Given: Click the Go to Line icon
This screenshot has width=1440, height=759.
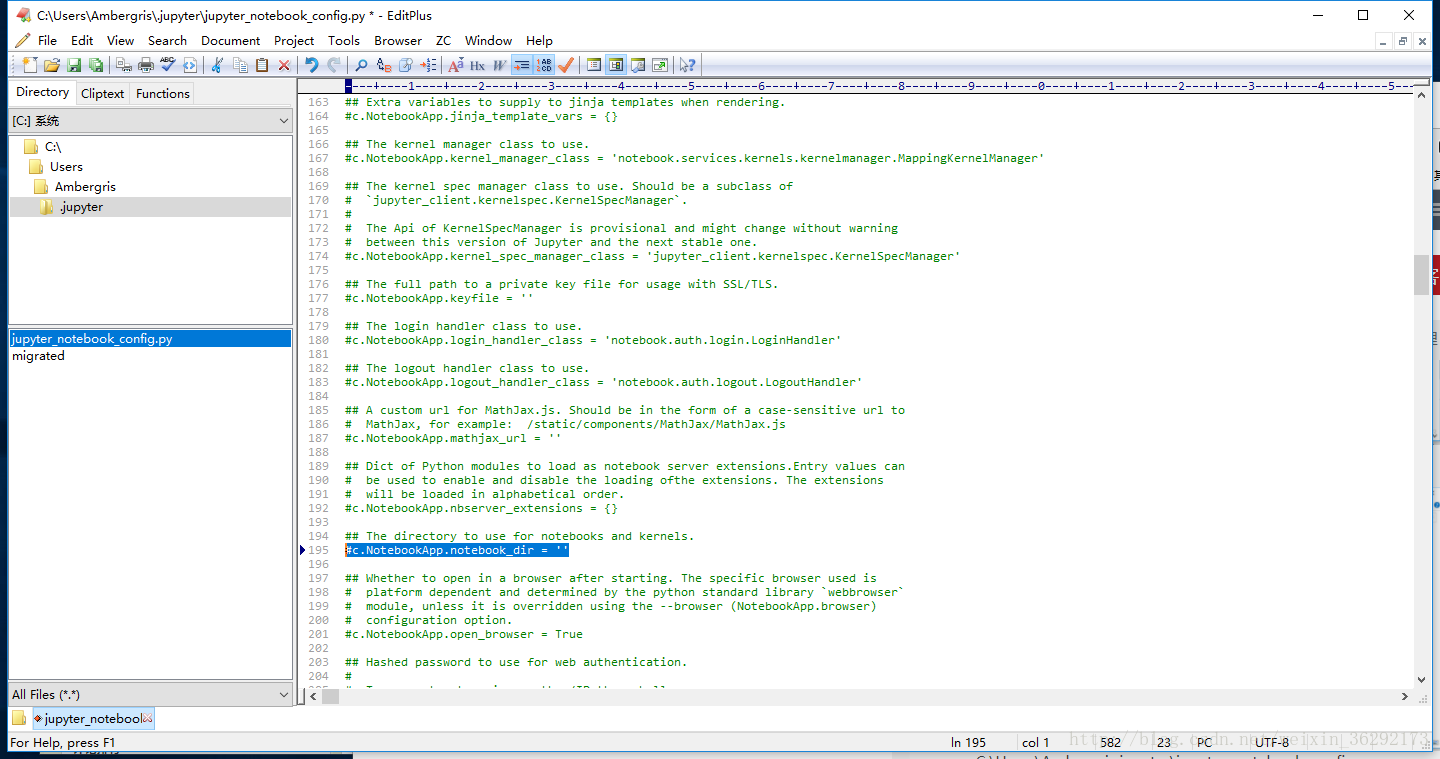Looking at the screenshot, I should (x=428, y=65).
